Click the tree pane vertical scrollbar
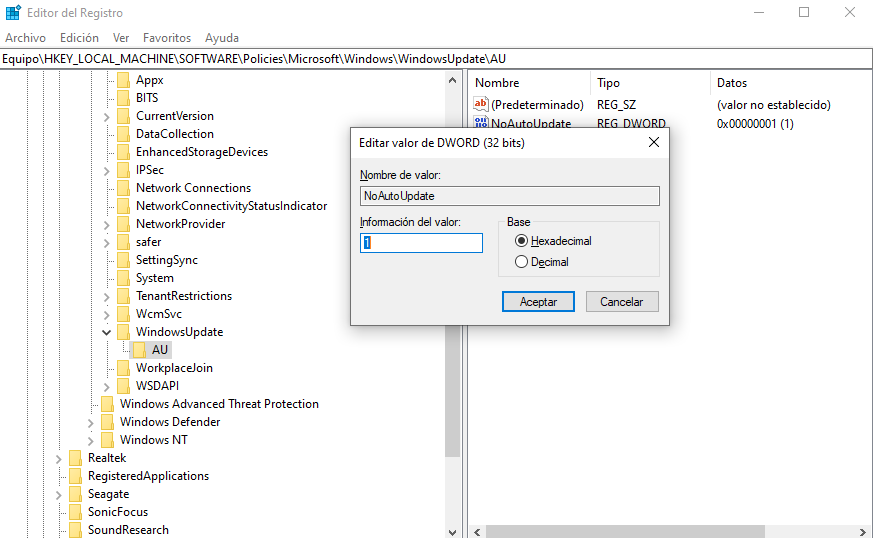 [452, 300]
